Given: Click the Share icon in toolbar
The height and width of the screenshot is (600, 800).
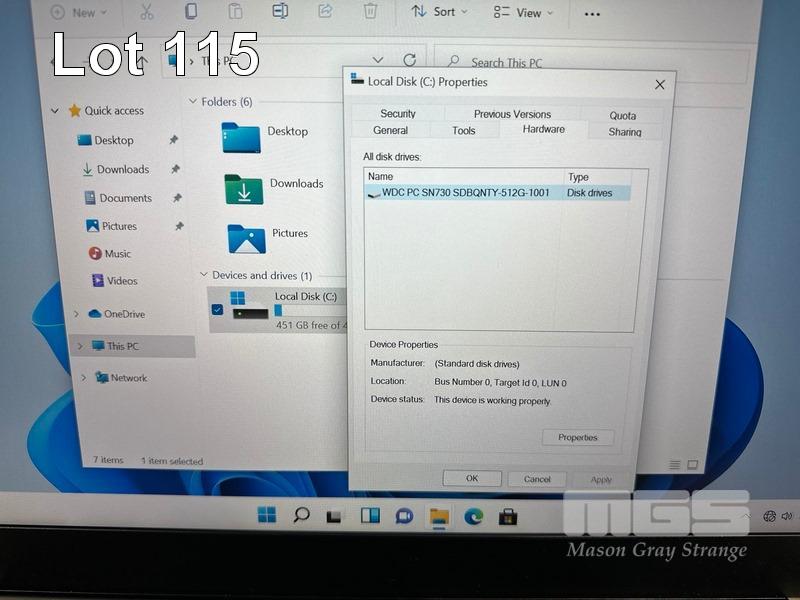Looking at the screenshot, I should 325,12.
